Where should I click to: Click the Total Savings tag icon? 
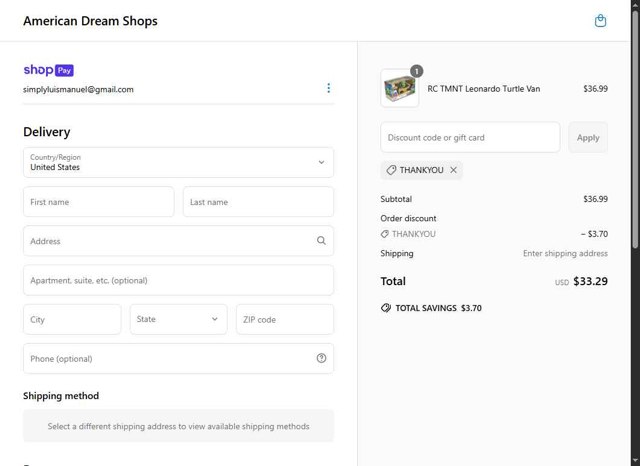[x=386, y=308]
